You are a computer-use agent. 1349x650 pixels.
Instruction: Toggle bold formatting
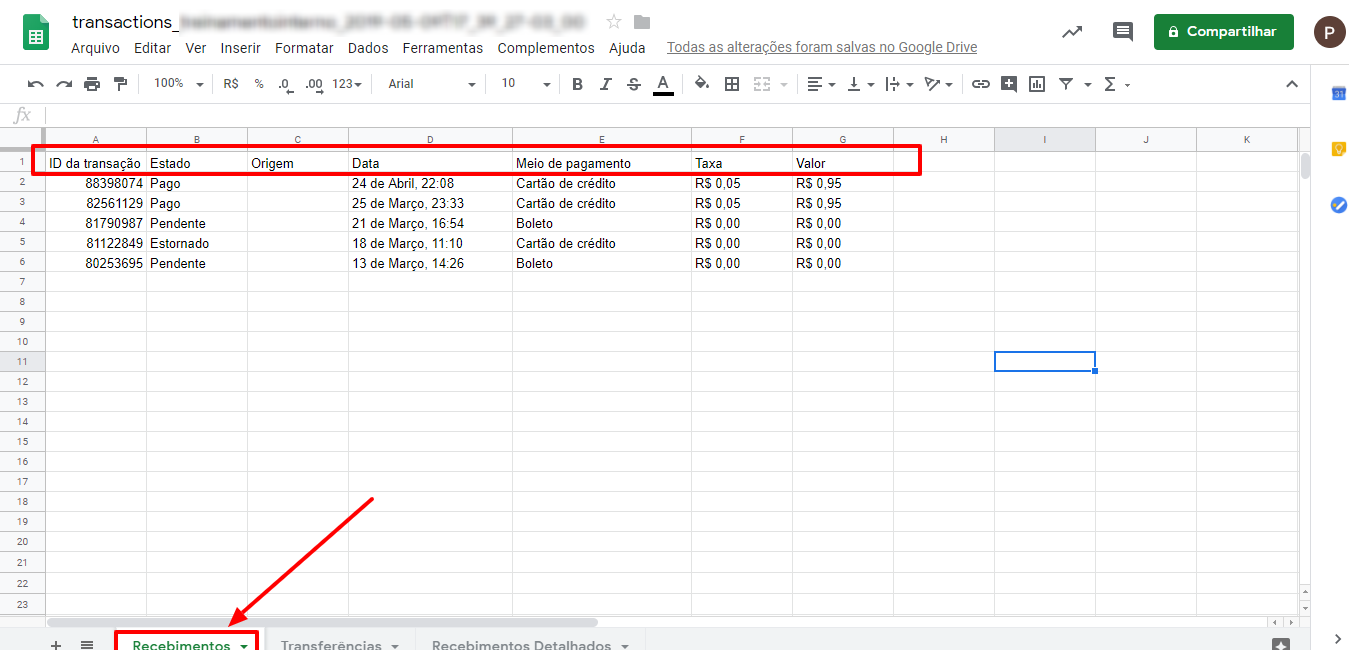(577, 84)
